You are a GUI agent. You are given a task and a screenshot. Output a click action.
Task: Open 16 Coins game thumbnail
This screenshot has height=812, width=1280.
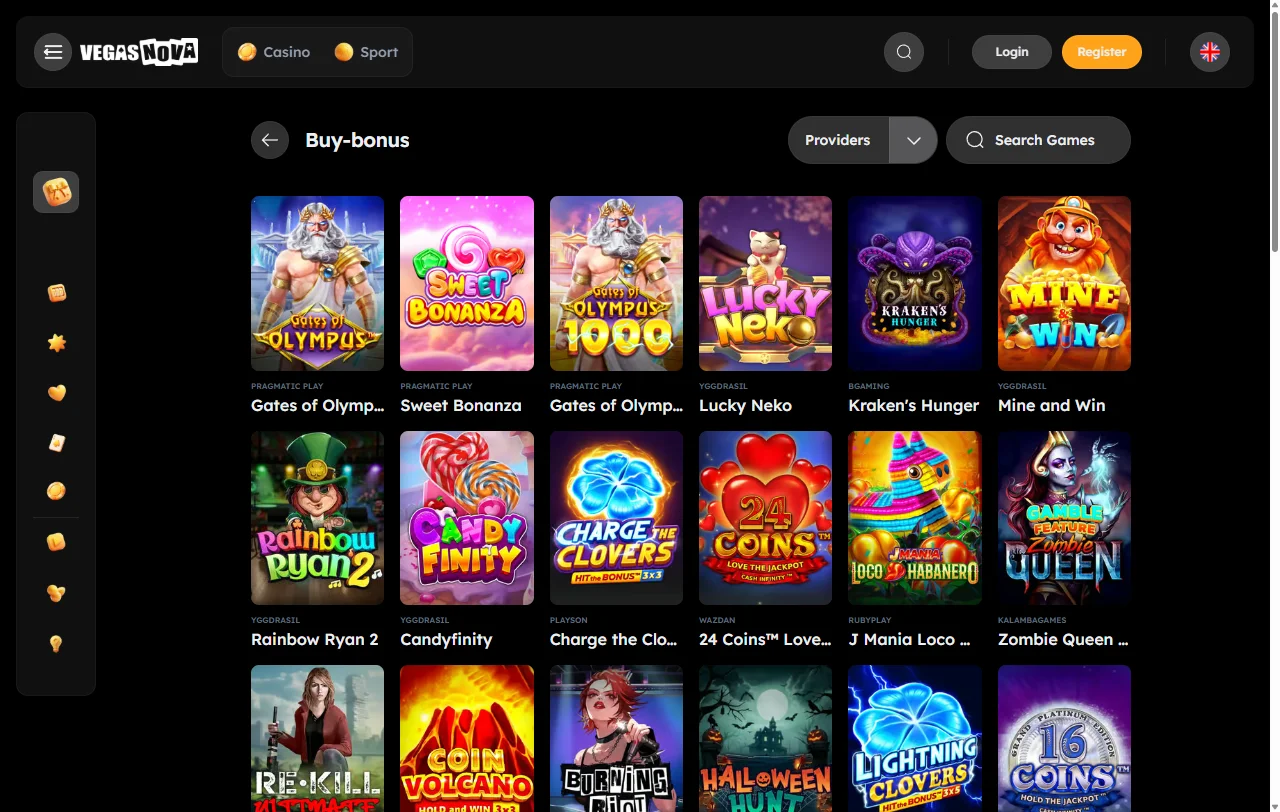[1064, 738]
